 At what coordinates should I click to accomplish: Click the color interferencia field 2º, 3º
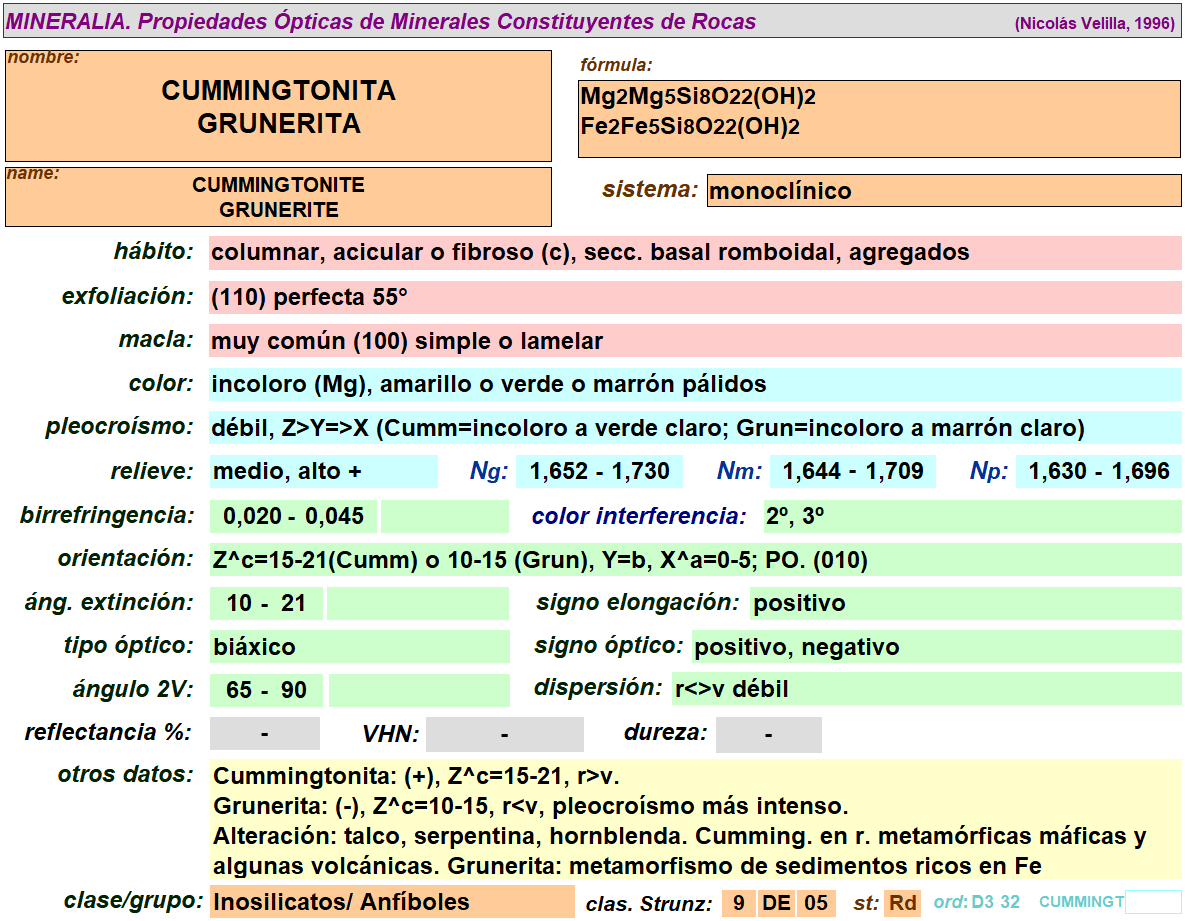[x=971, y=516]
